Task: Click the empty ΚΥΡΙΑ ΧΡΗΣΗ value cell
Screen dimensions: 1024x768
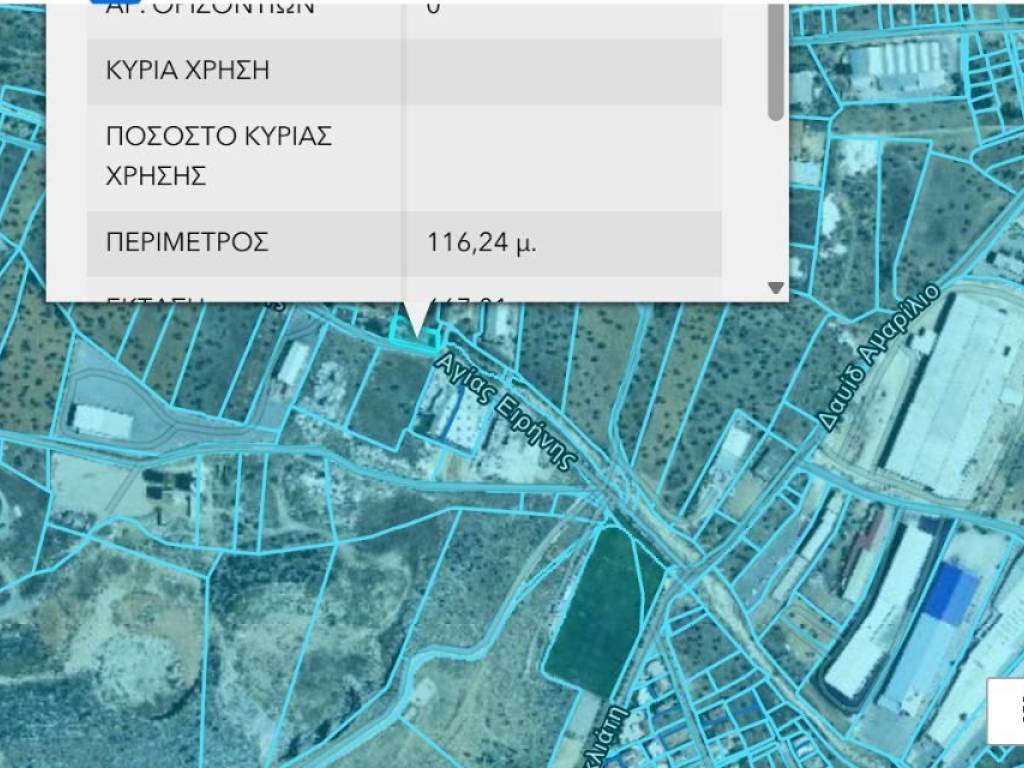Action: 562,71
